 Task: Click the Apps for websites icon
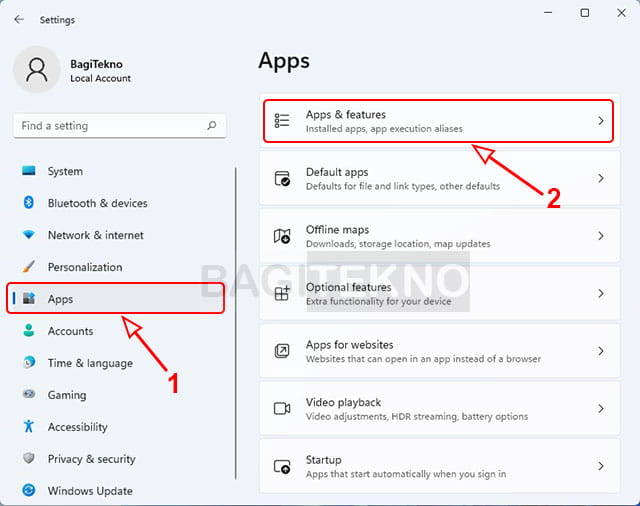(282, 351)
